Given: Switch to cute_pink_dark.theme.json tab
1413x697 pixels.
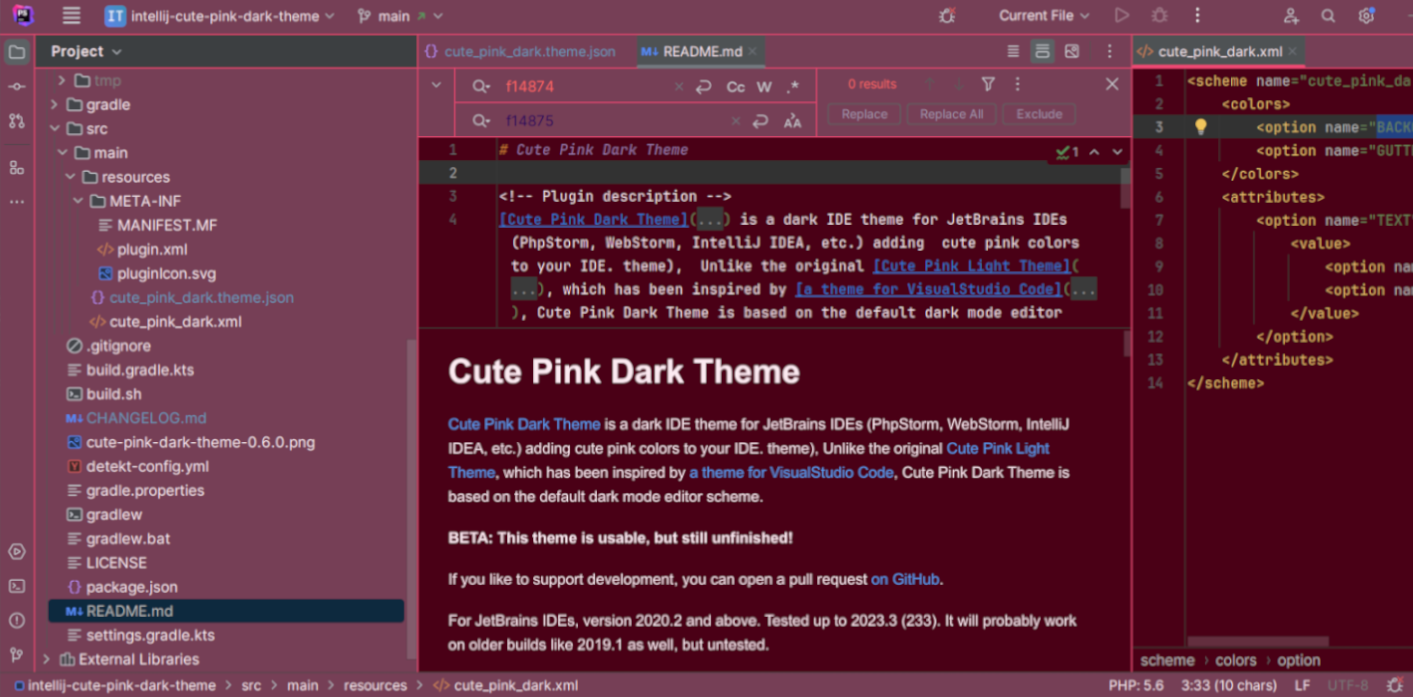Looking at the screenshot, I should (x=519, y=51).
